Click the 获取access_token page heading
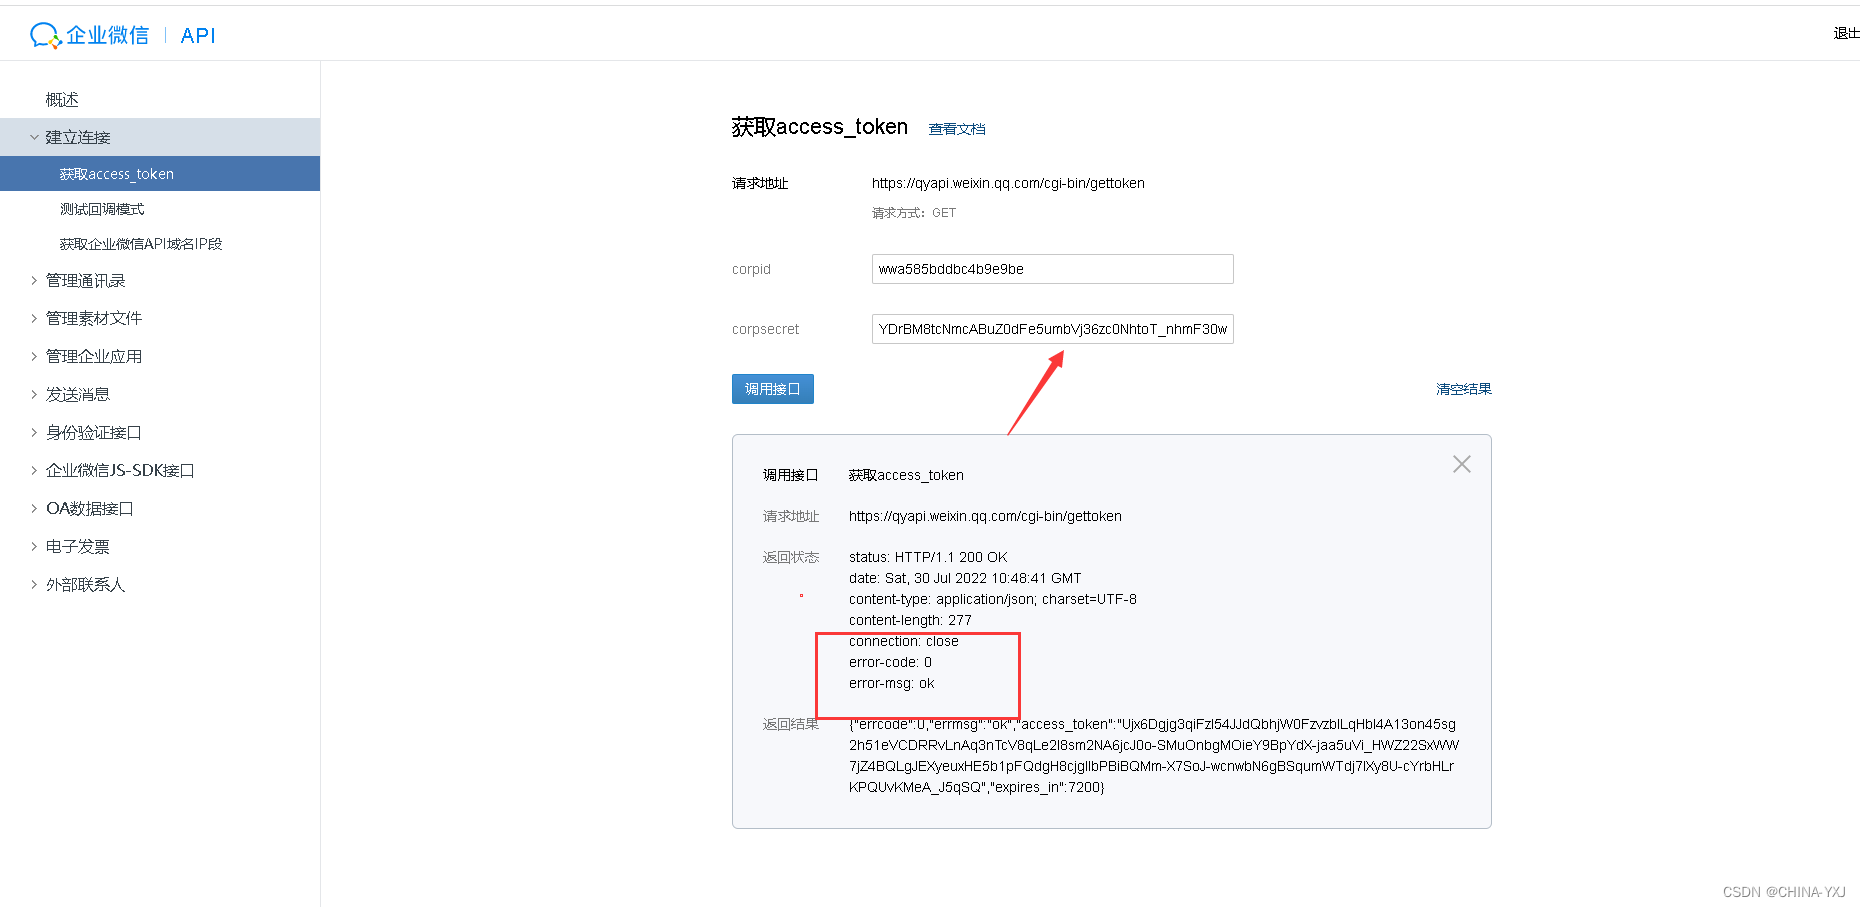 pyautogui.click(x=820, y=127)
